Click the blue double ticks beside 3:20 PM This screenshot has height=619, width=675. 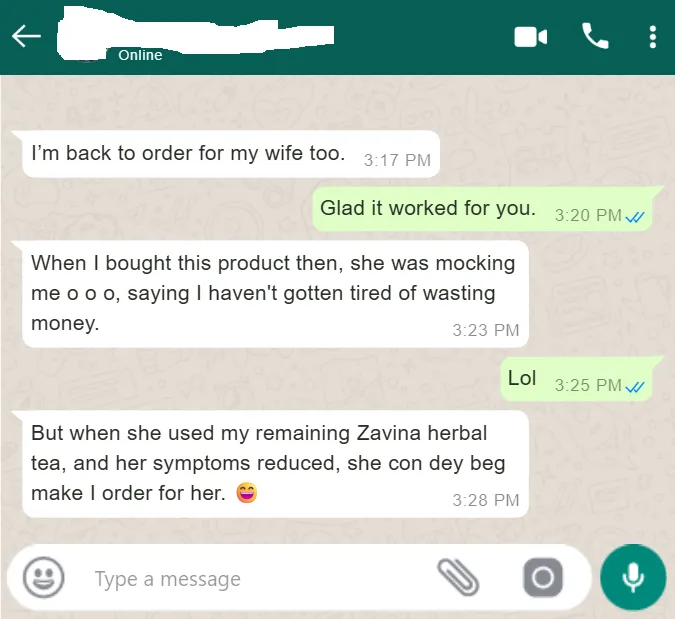(x=635, y=217)
